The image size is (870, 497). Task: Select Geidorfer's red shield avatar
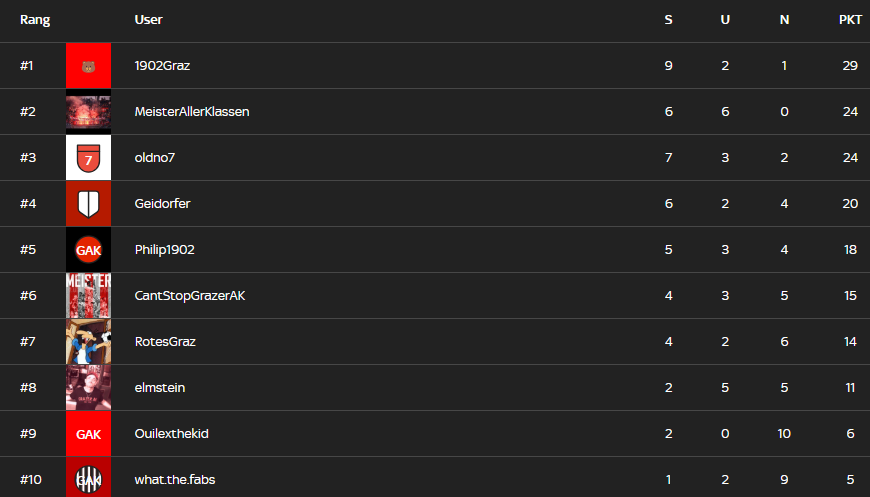88,204
